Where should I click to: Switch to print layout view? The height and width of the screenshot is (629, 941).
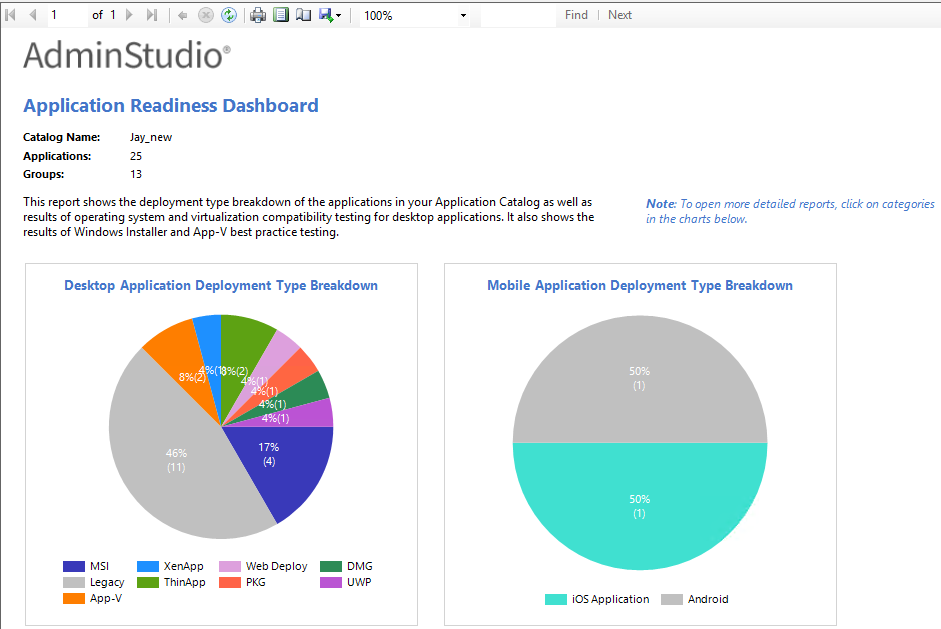point(281,15)
